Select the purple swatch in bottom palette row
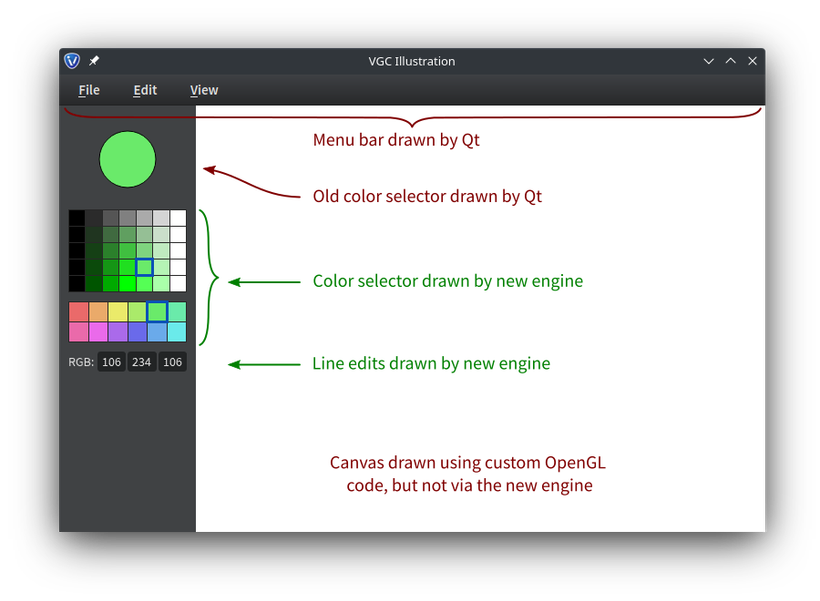The height and width of the screenshot is (601, 820). [x=118, y=332]
